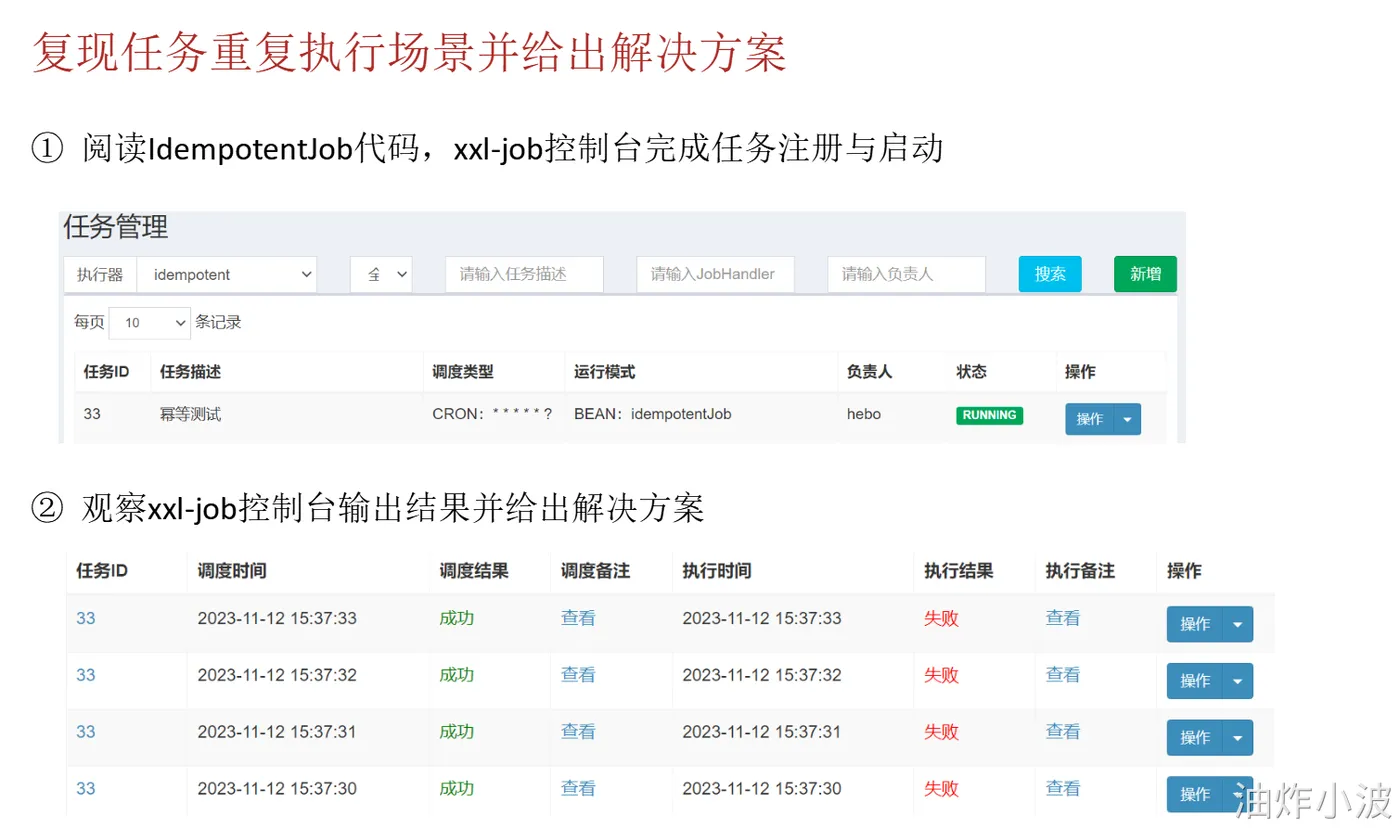The height and width of the screenshot is (828, 1400).
Task: Click the 调度备注 column header
Action: tap(596, 571)
